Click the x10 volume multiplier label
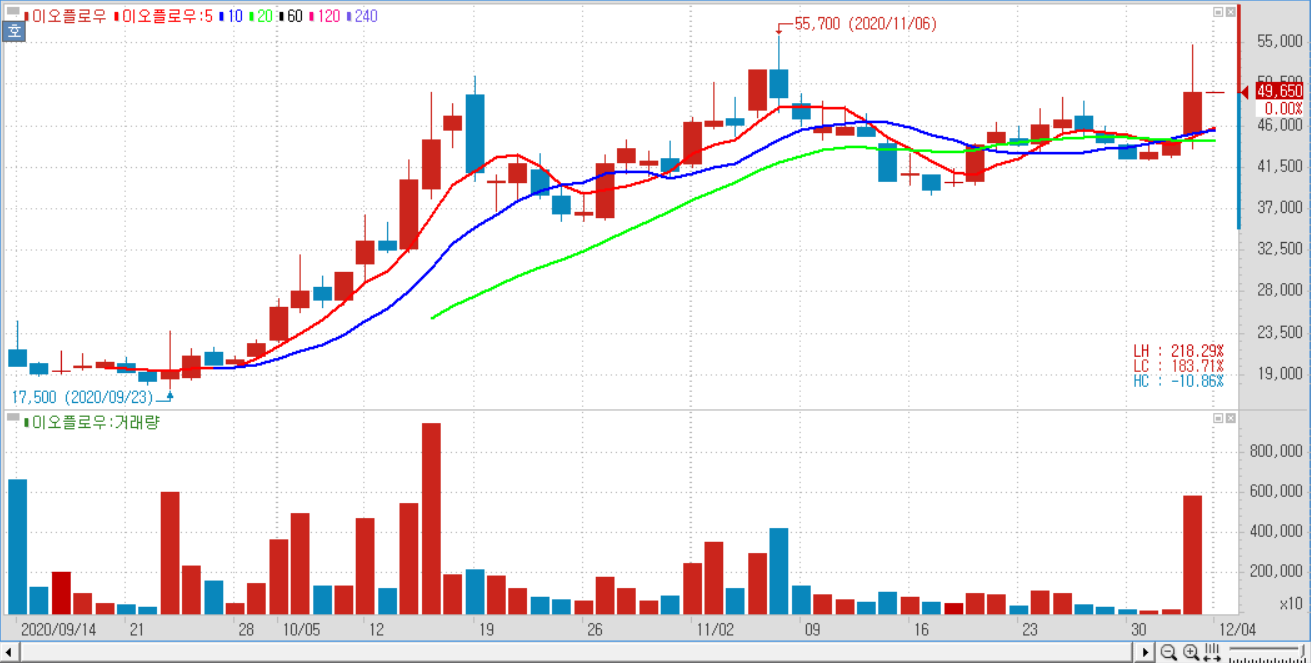Viewport: 1311px width, 663px height. coord(1290,605)
